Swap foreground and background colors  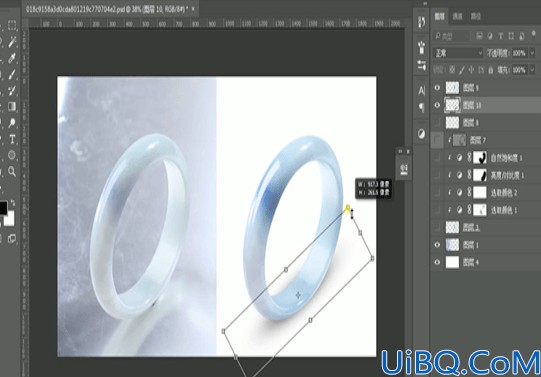13,203
